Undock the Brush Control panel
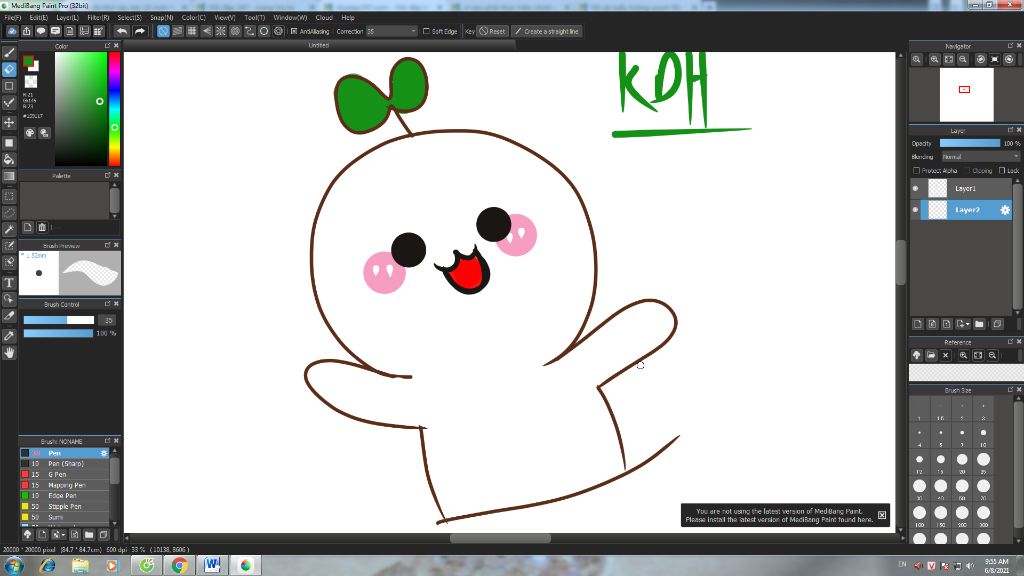 coord(107,304)
